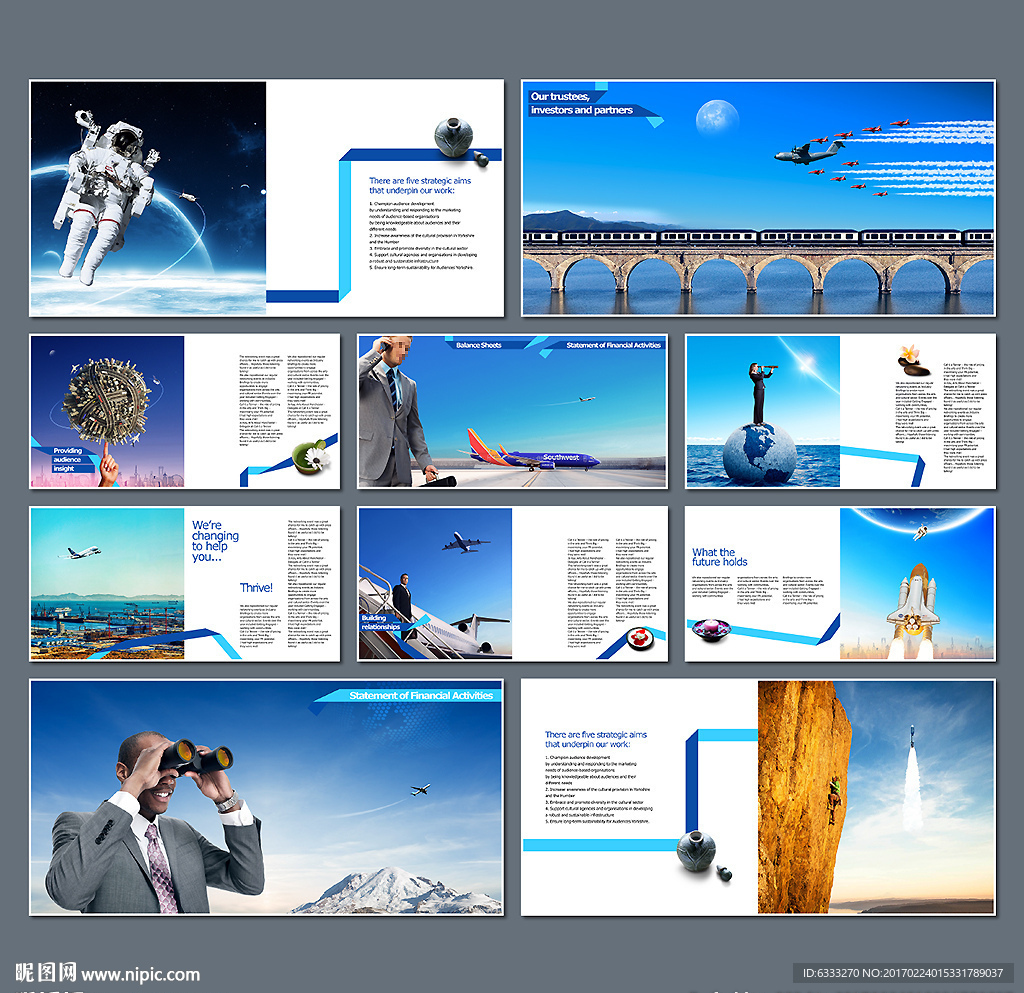1024x993 pixels.
Task: Click the vase image on astronaut spread
Action: pos(455,138)
